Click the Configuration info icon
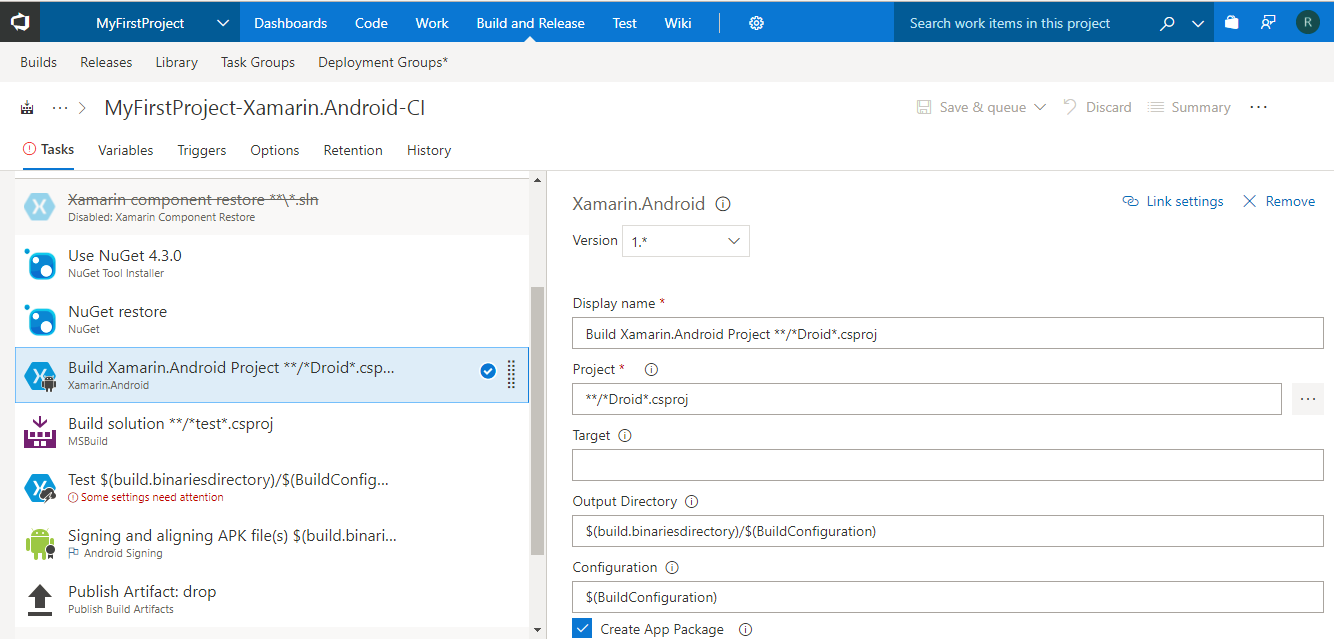Image resolution: width=1334 pixels, height=639 pixels. coord(672,568)
